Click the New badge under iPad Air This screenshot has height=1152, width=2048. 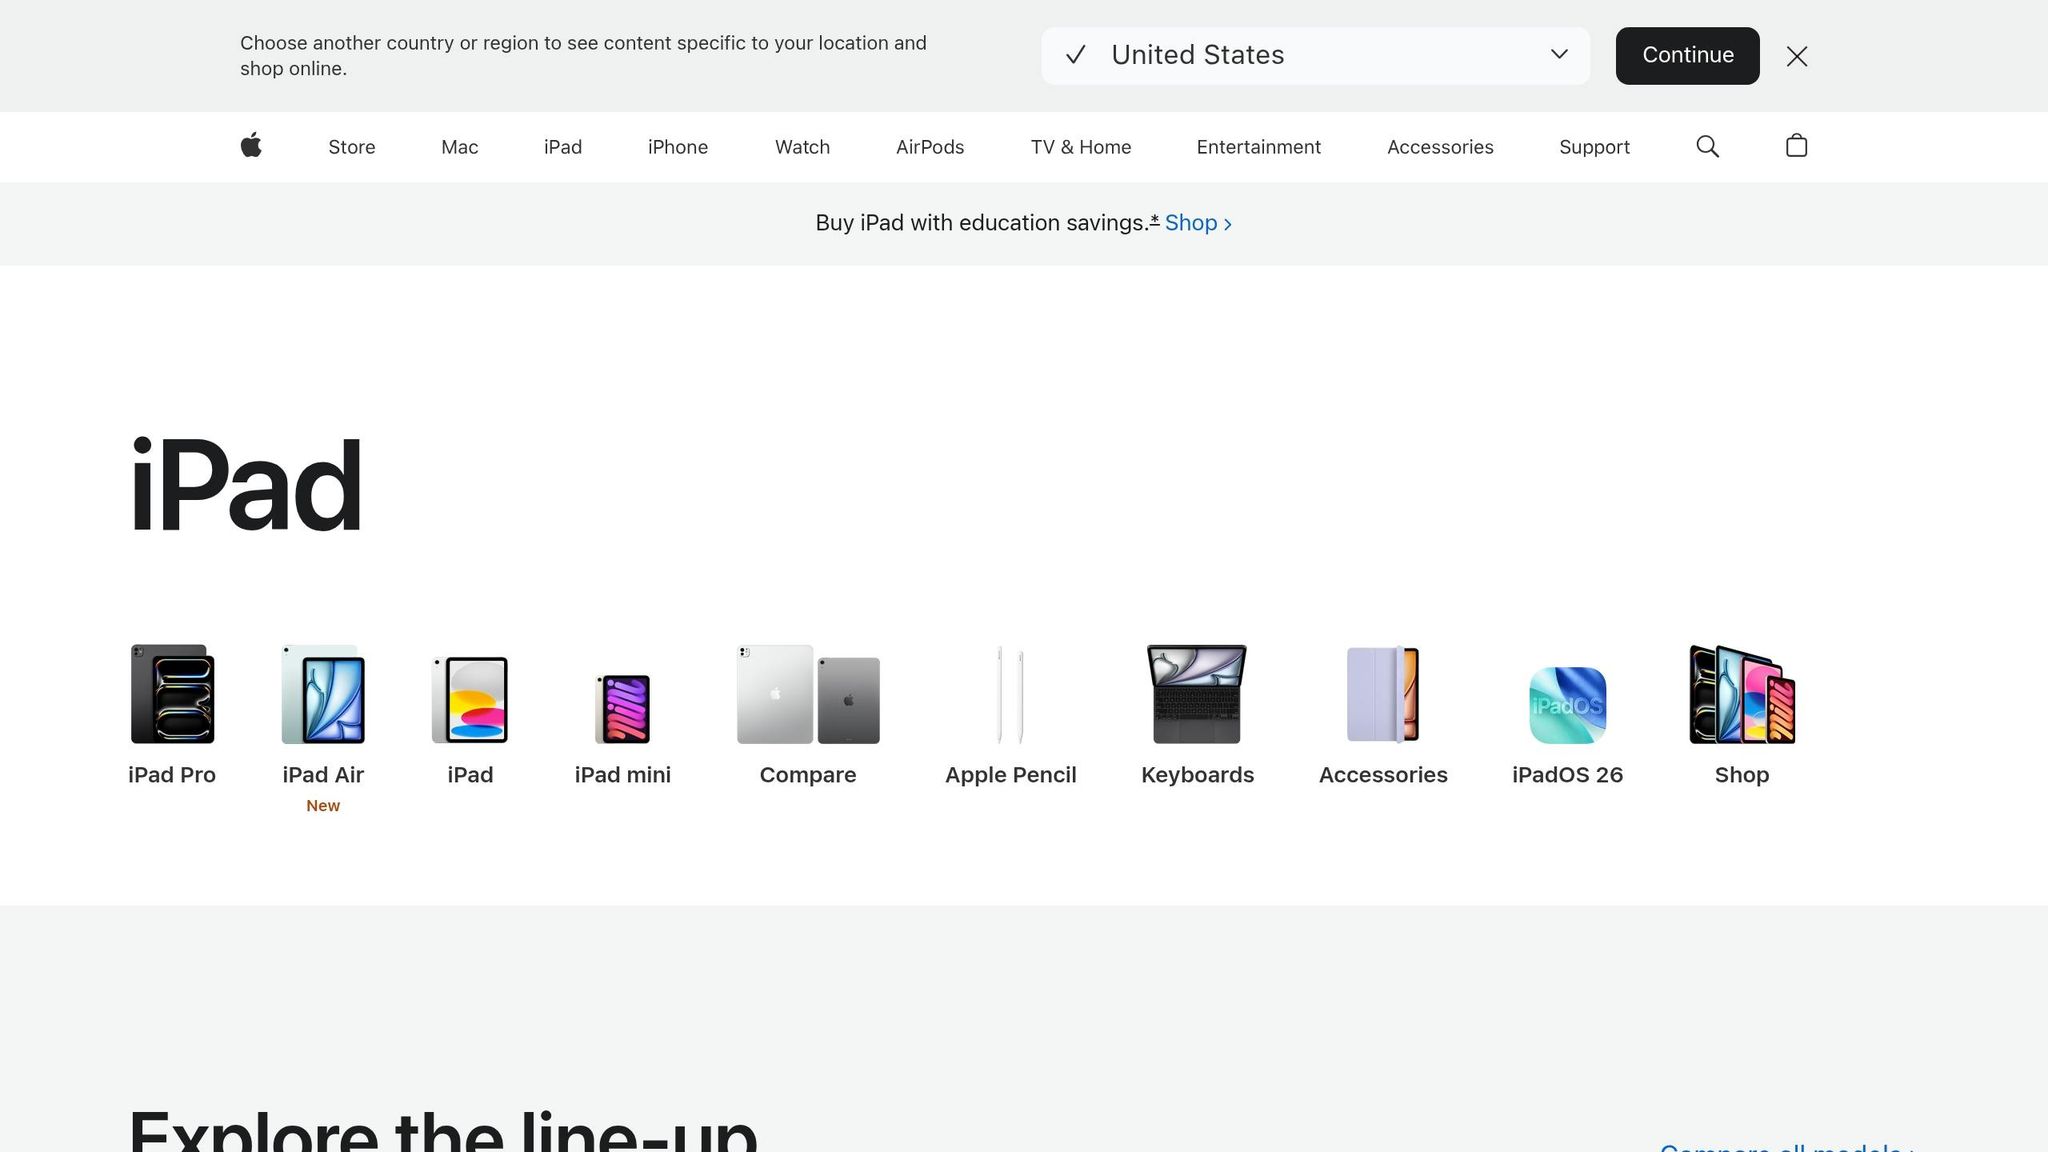[323, 806]
